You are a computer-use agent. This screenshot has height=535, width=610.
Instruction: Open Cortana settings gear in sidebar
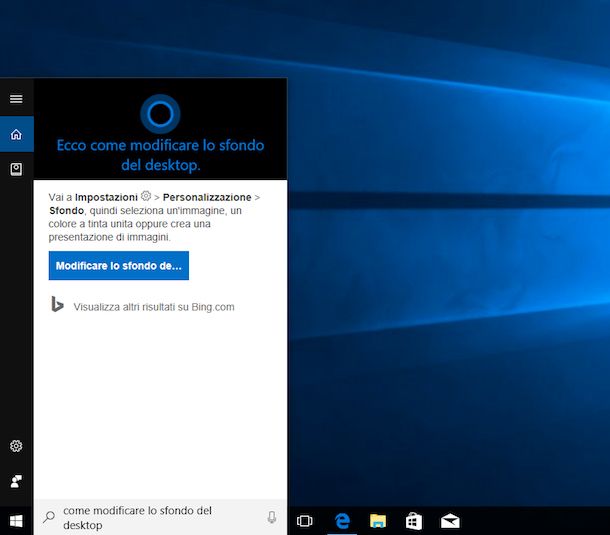coord(16,446)
